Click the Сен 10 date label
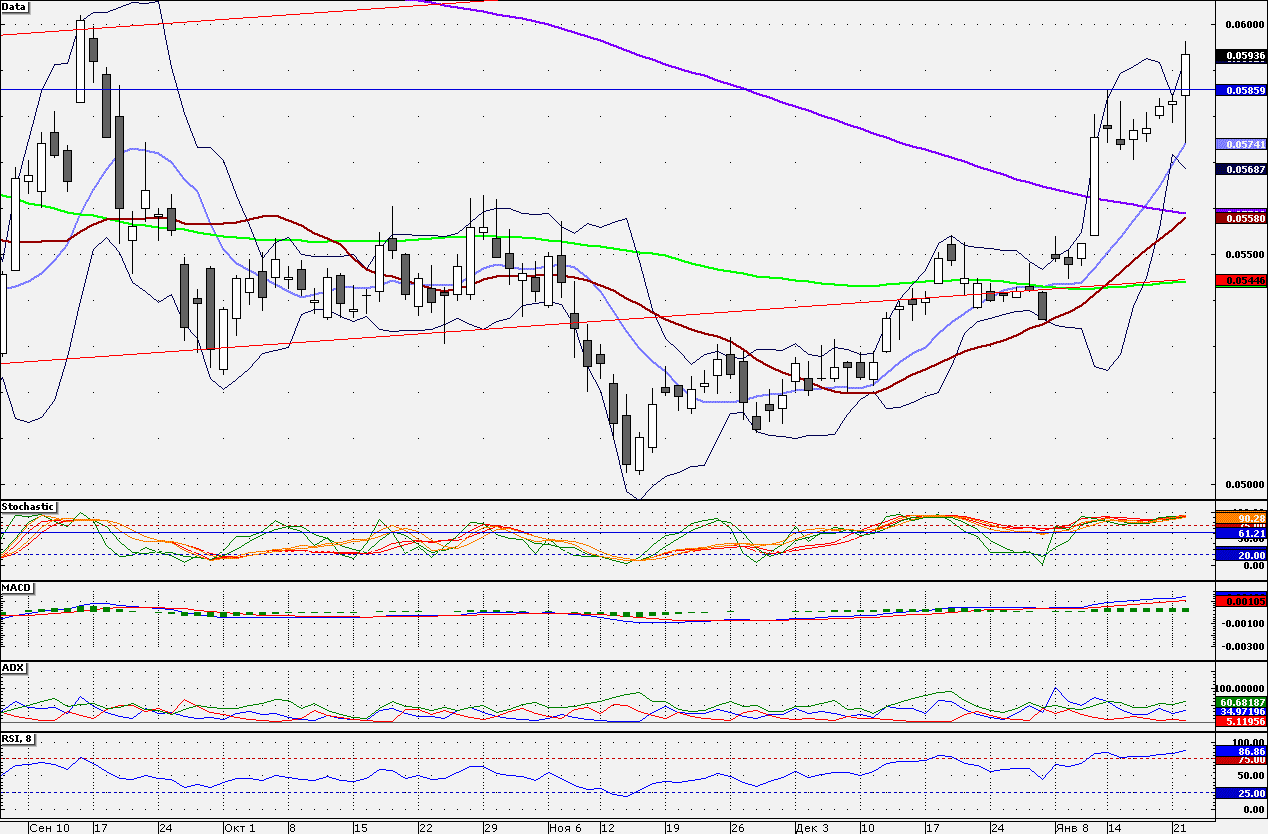The width and height of the screenshot is (1268, 834). tap(49, 828)
